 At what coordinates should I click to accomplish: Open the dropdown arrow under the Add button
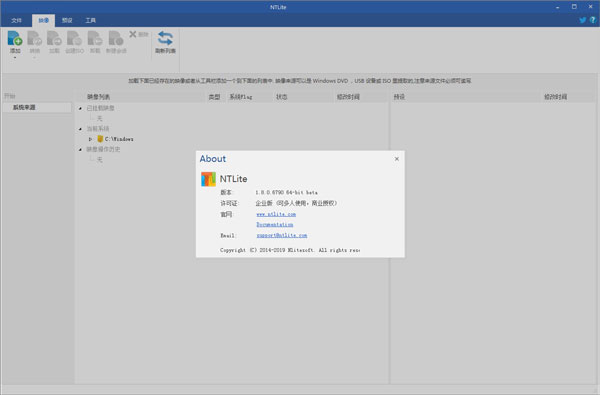pyautogui.click(x=15, y=58)
